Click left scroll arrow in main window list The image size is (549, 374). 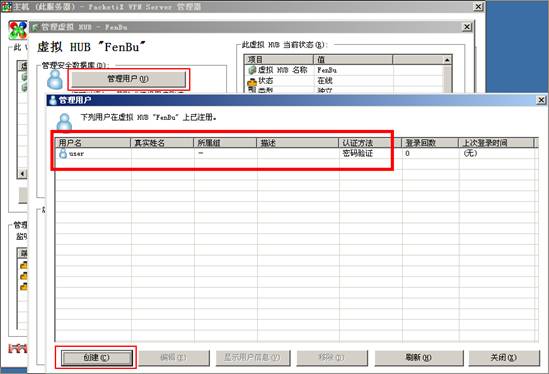[22, 174]
